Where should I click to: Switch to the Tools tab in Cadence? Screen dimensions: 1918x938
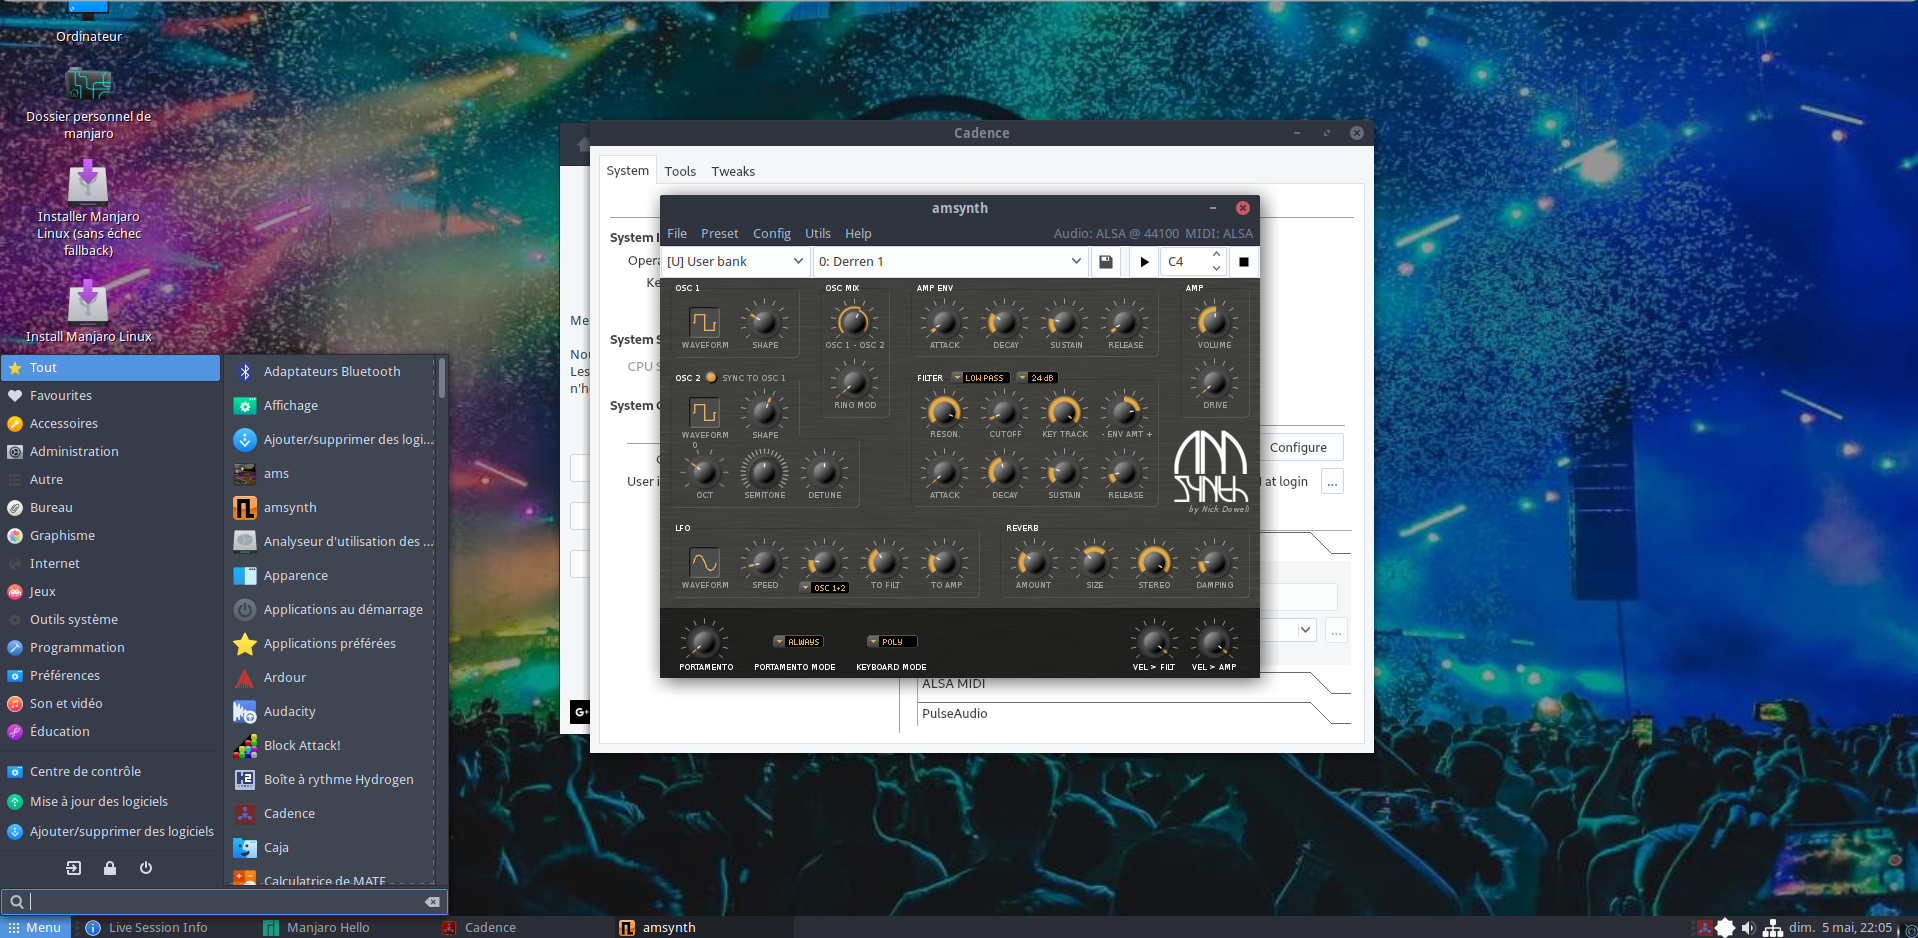point(680,172)
